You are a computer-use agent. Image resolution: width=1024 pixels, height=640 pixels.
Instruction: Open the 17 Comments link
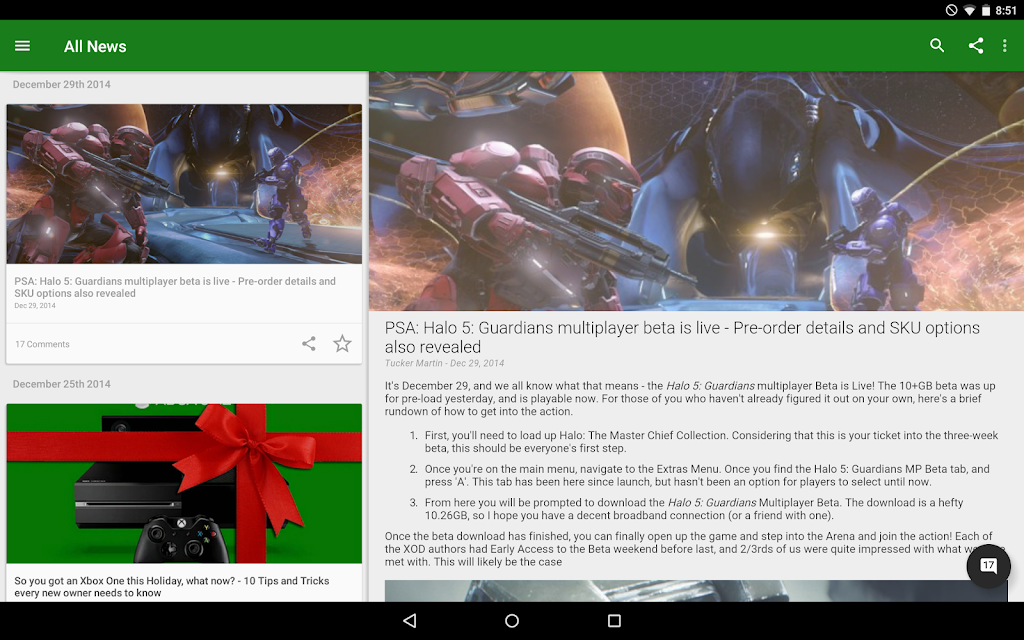point(42,344)
